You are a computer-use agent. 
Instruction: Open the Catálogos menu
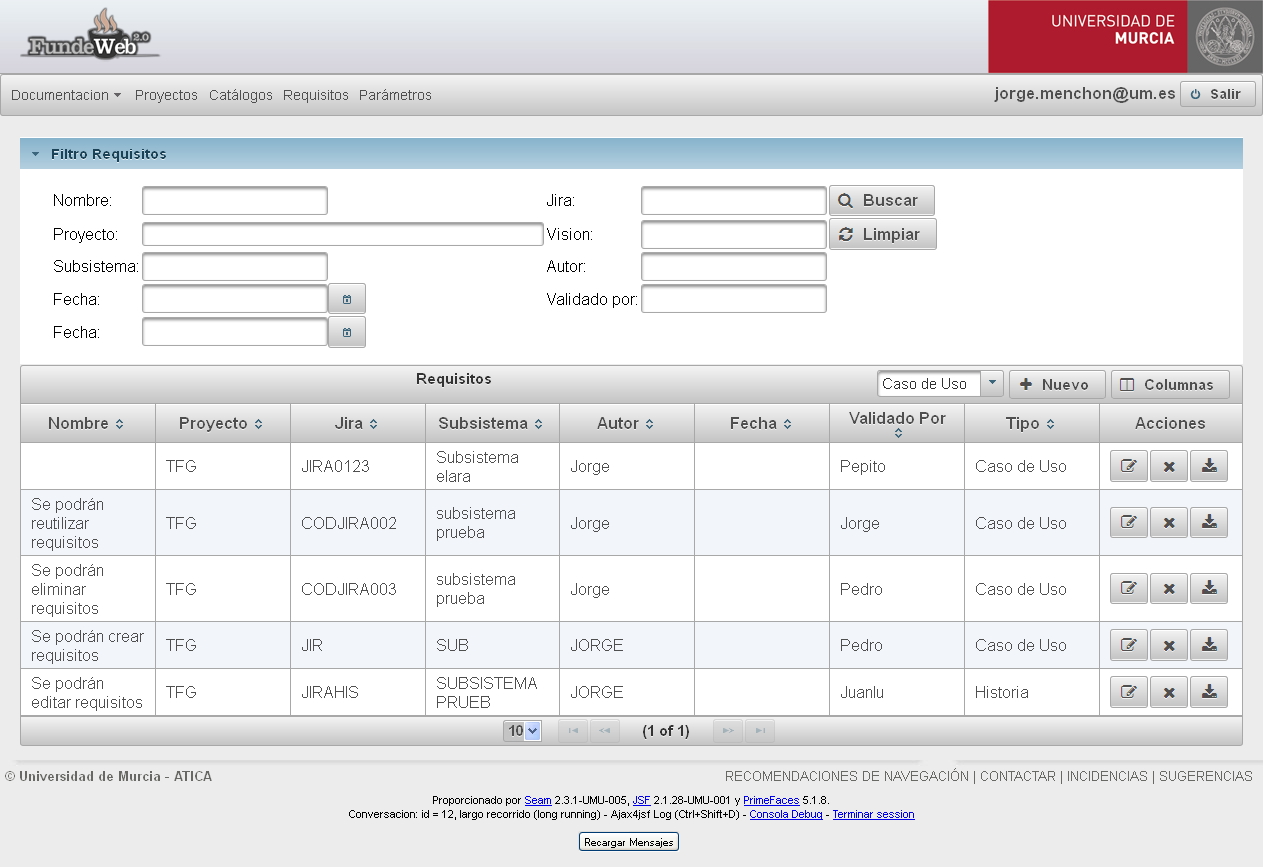click(241, 95)
